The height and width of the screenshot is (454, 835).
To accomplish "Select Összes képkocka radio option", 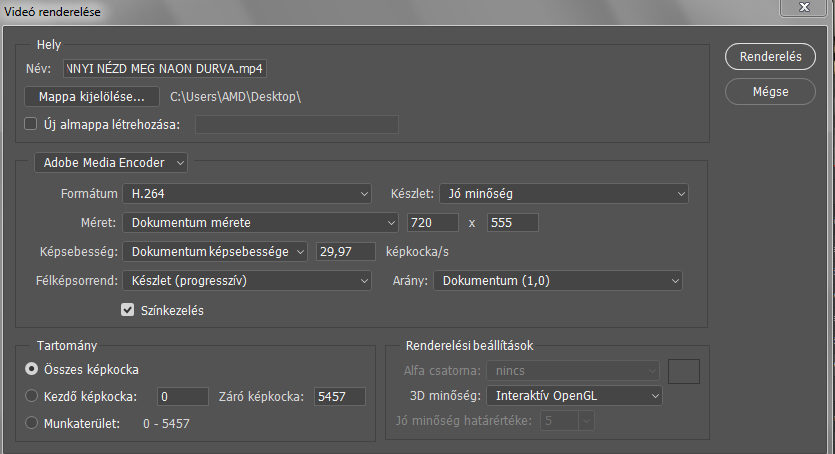I will click(x=31, y=369).
